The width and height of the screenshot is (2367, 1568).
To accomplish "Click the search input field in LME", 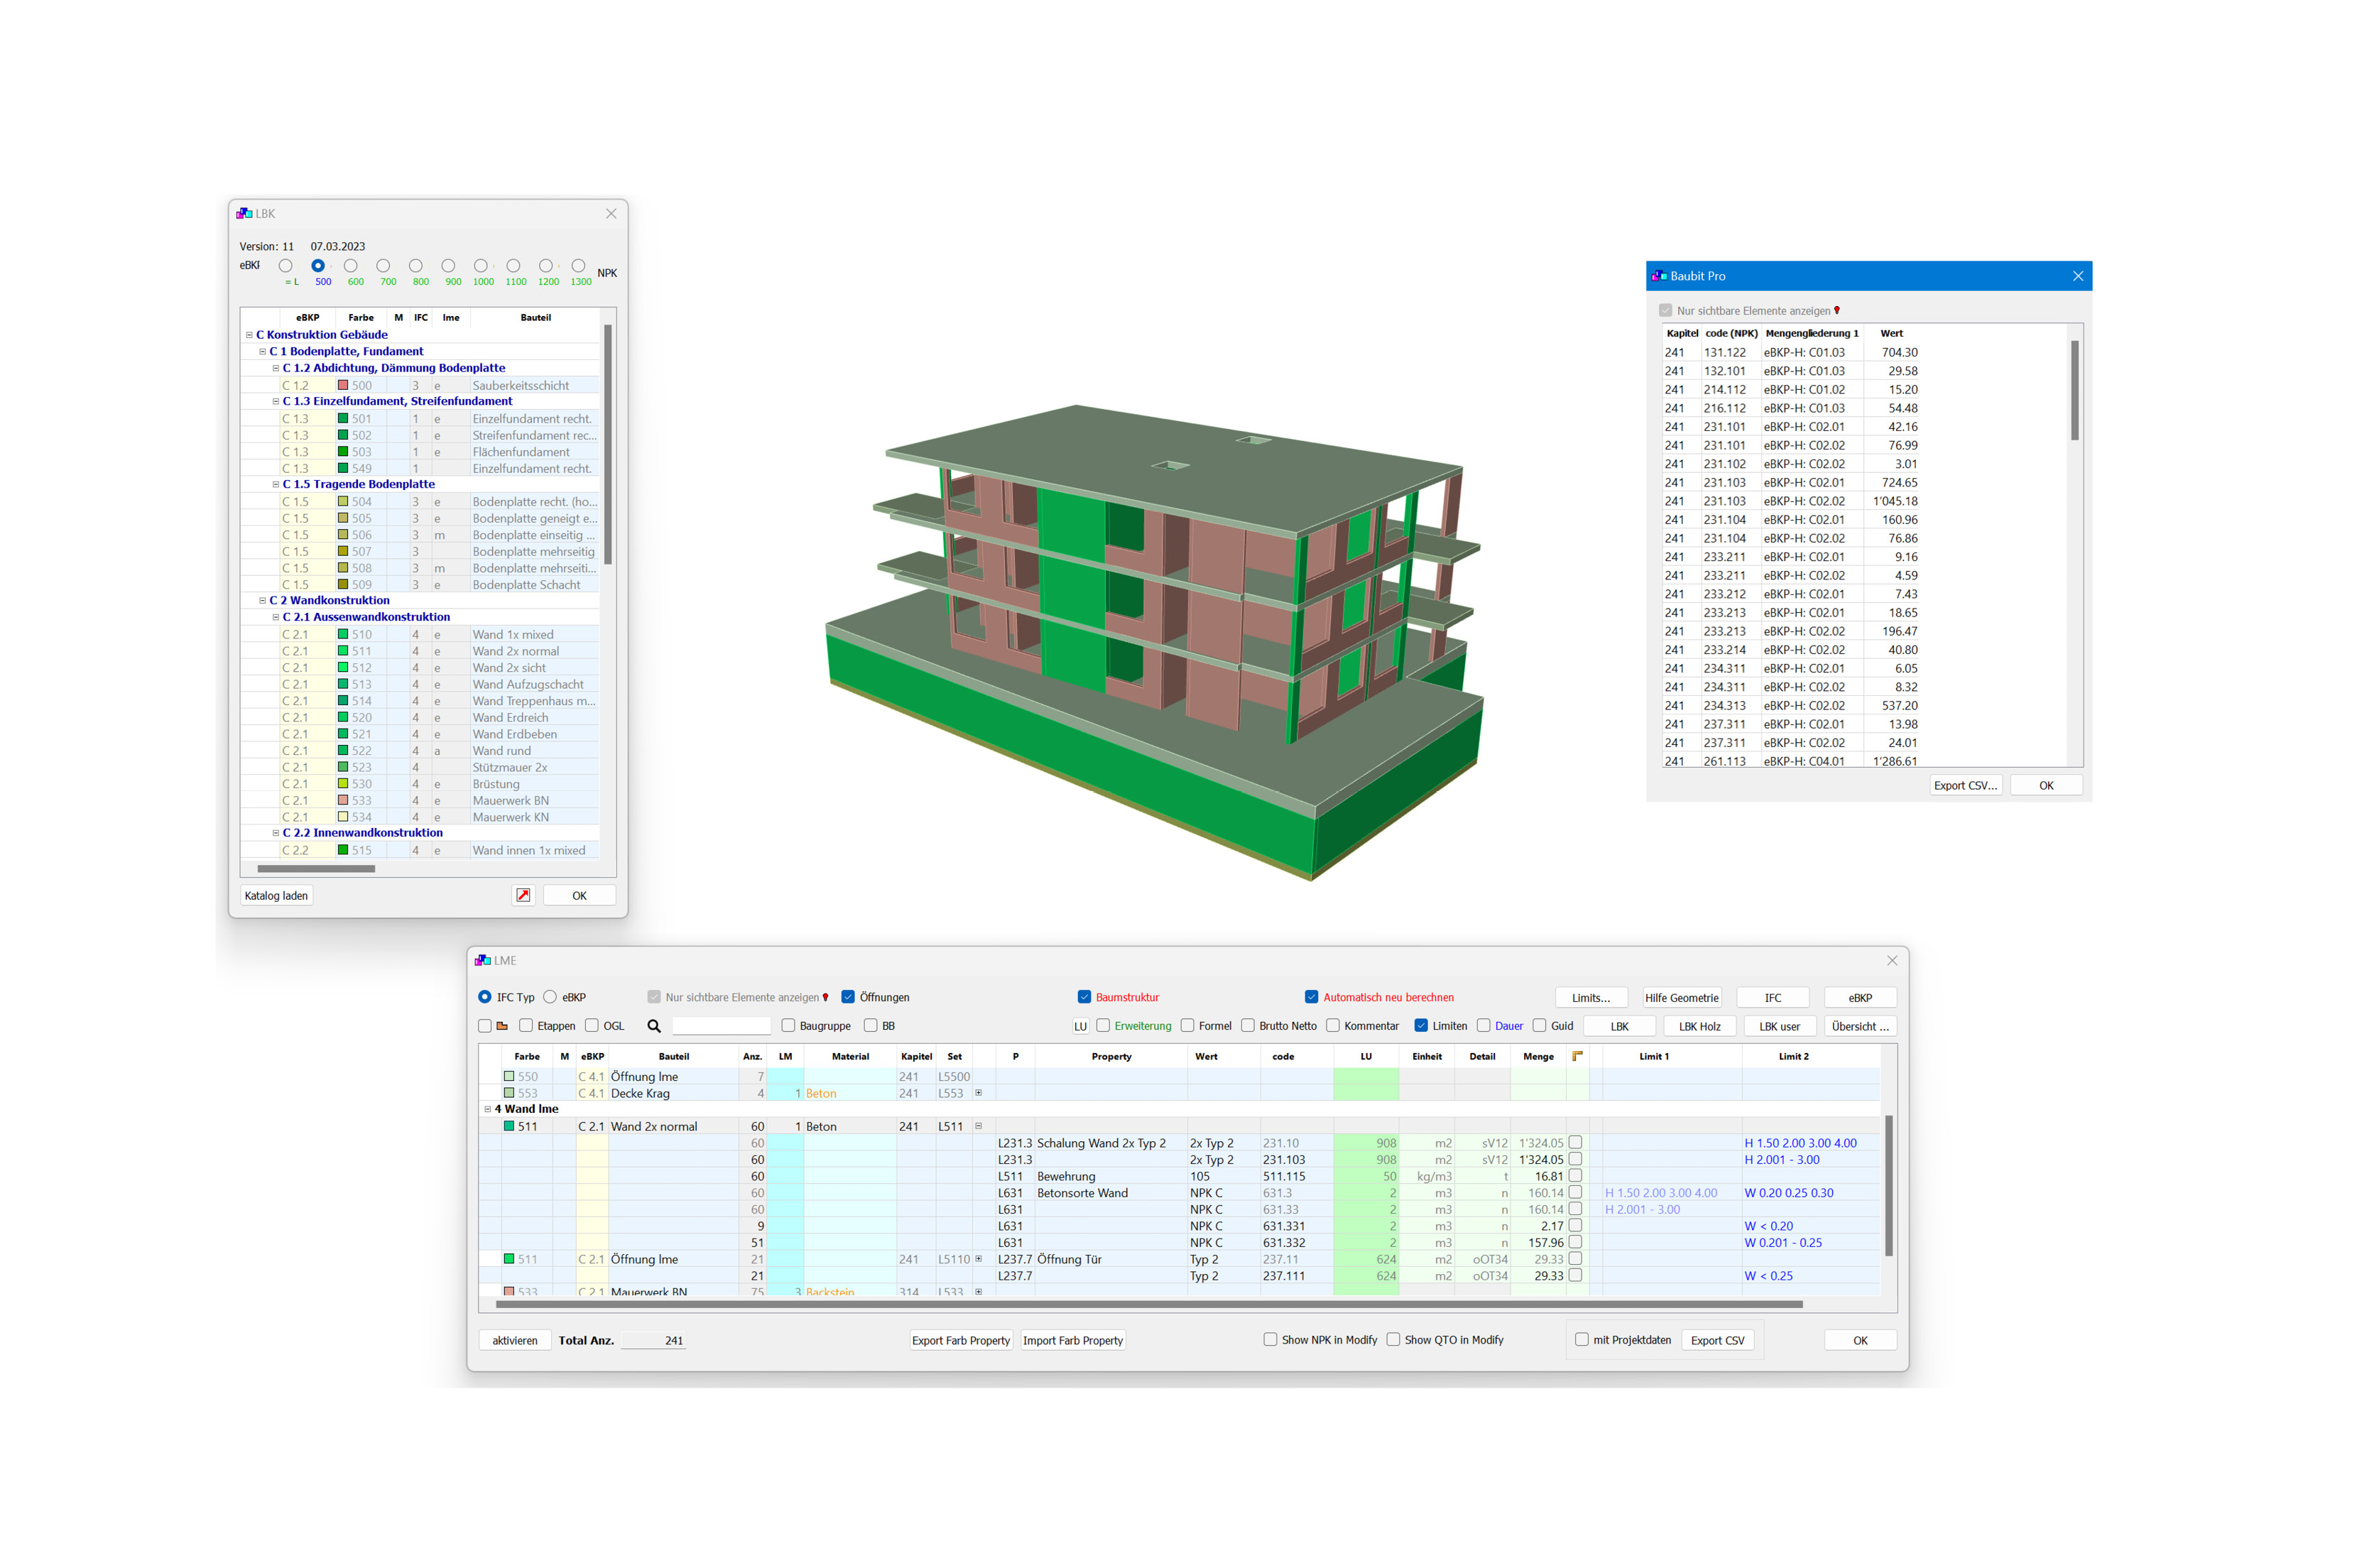I will coord(721,1026).
